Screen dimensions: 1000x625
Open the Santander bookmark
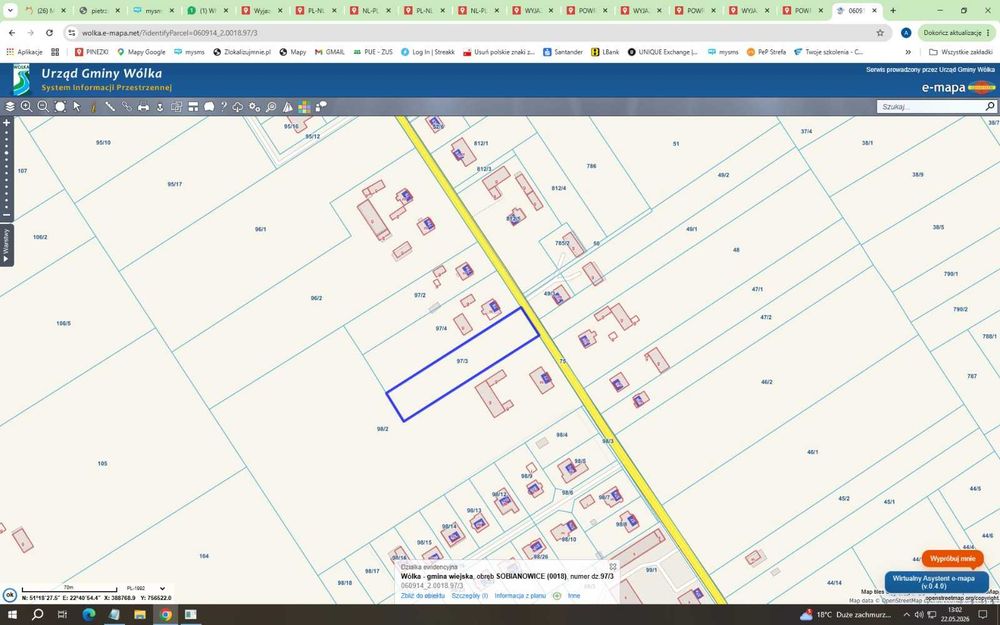point(563,52)
